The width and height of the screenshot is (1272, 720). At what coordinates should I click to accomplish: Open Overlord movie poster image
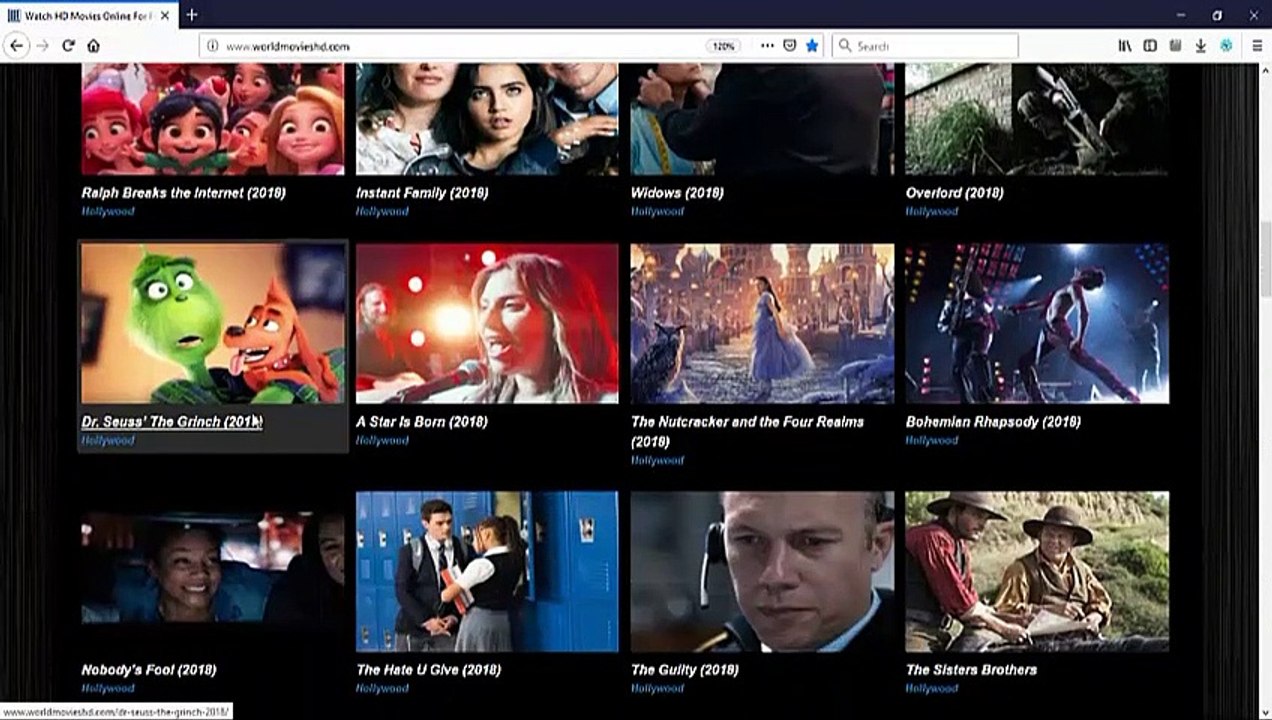pos(1037,119)
